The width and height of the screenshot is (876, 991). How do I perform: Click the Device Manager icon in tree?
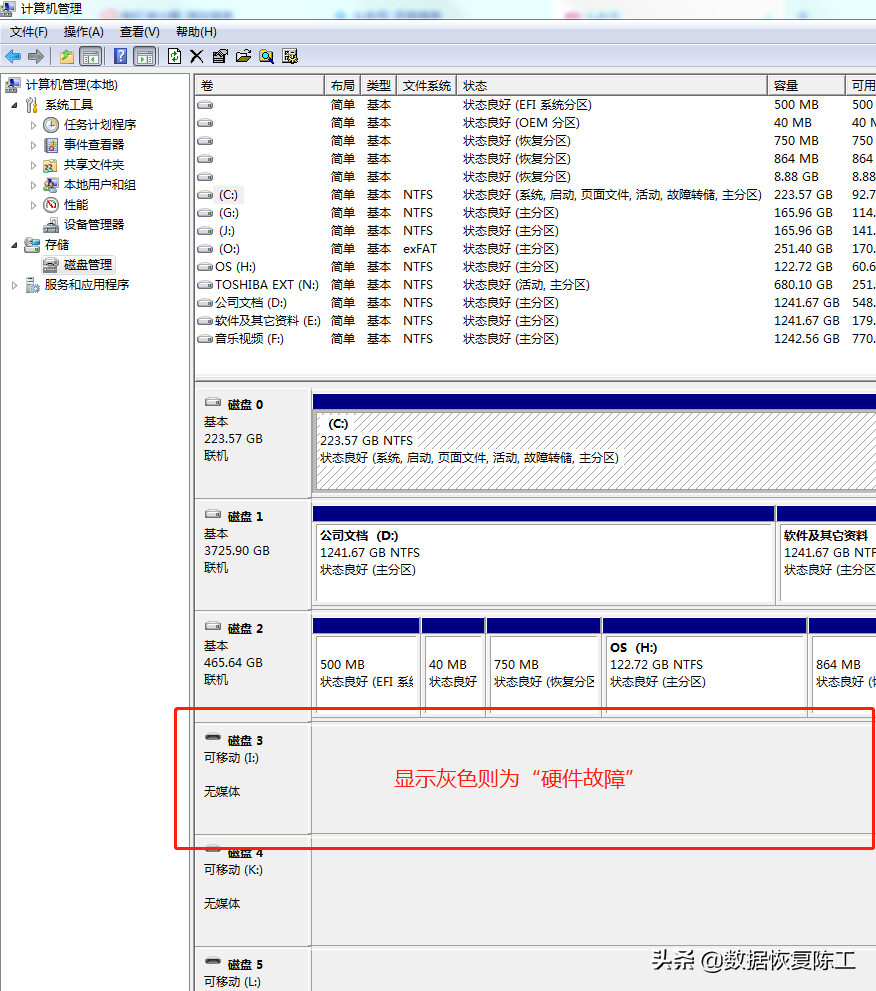pyautogui.click(x=51, y=225)
